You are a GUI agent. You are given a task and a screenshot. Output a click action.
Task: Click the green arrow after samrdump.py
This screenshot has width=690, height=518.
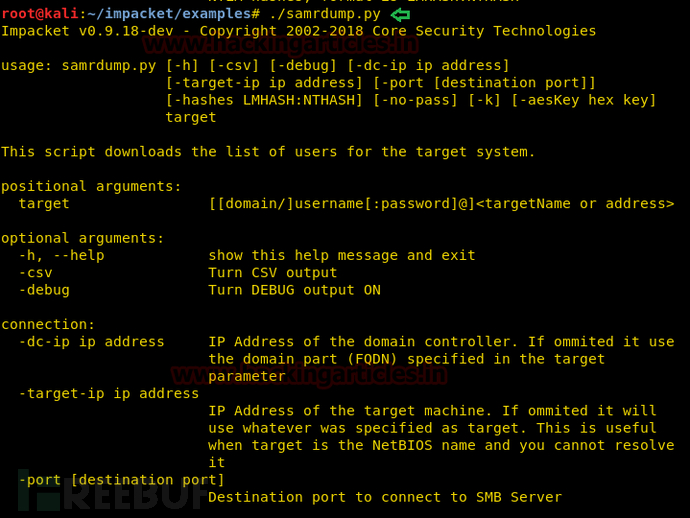pos(400,15)
